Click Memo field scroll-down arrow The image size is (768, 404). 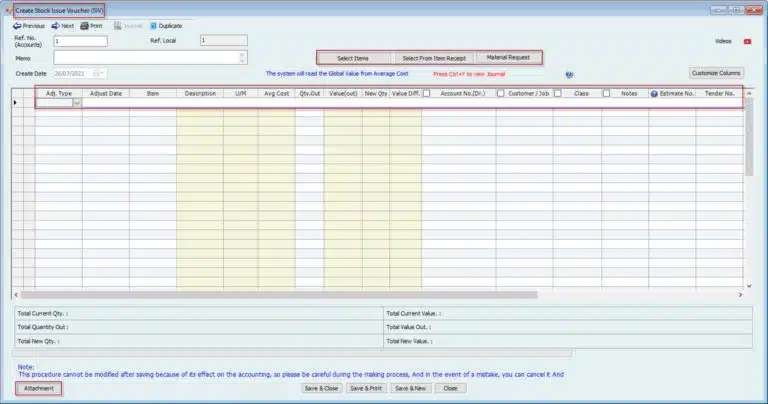[x=242, y=61]
